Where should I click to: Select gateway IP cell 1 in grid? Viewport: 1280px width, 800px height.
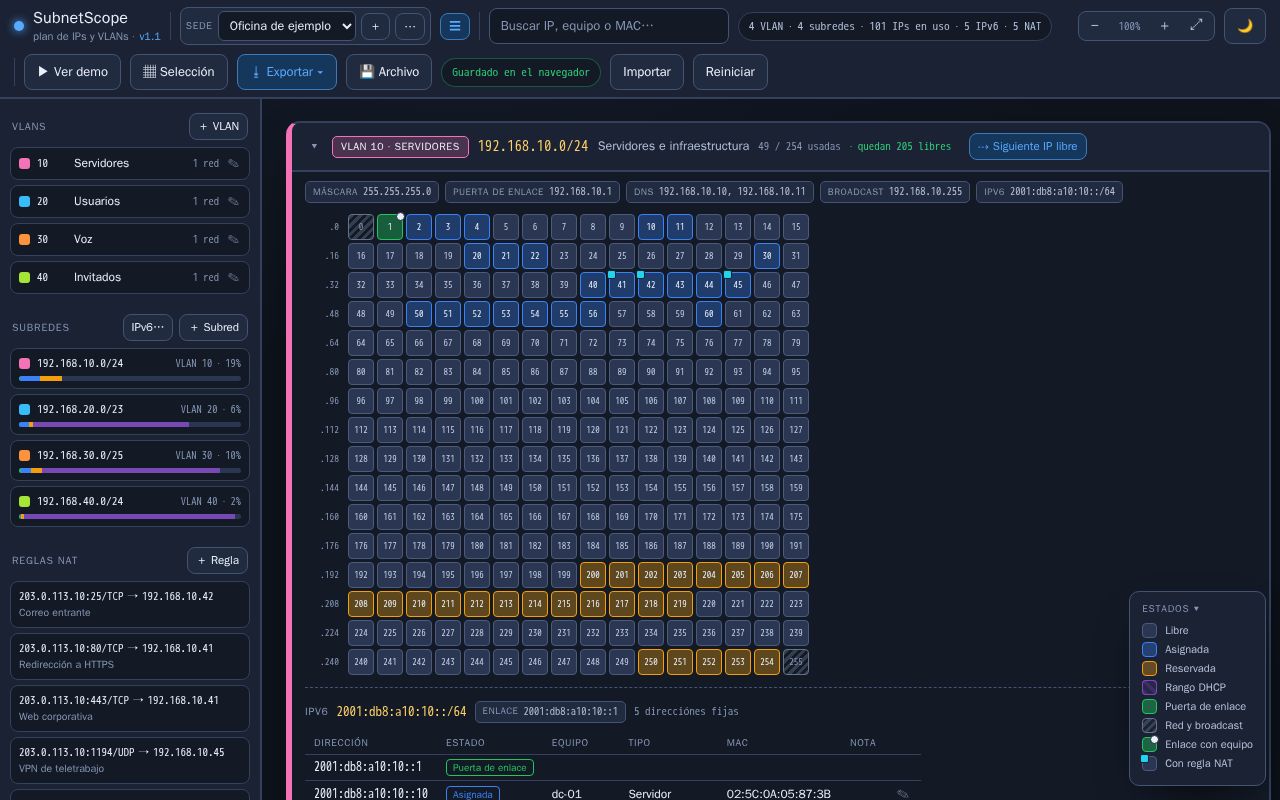pyautogui.click(x=390, y=227)
